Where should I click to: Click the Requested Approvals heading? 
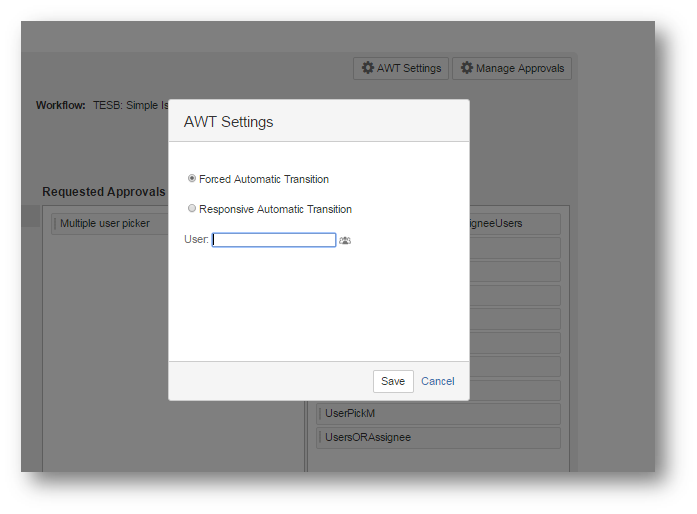(104, 191)
